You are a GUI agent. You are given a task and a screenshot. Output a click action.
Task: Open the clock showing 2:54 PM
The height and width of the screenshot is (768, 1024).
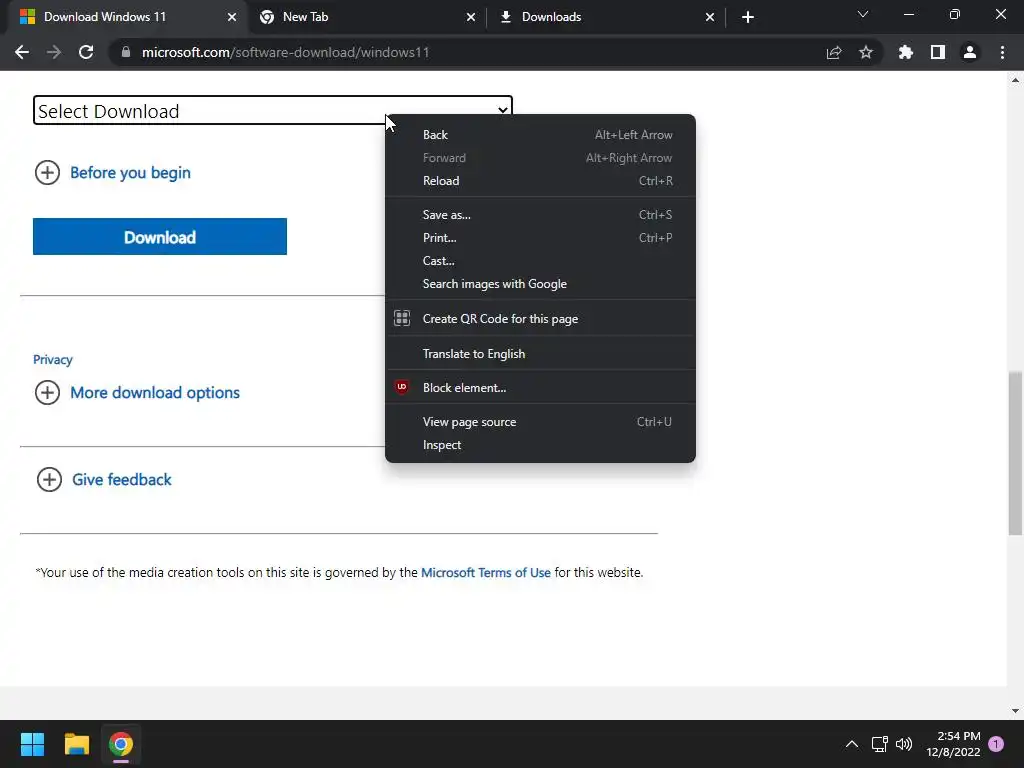tap(953, 744)
